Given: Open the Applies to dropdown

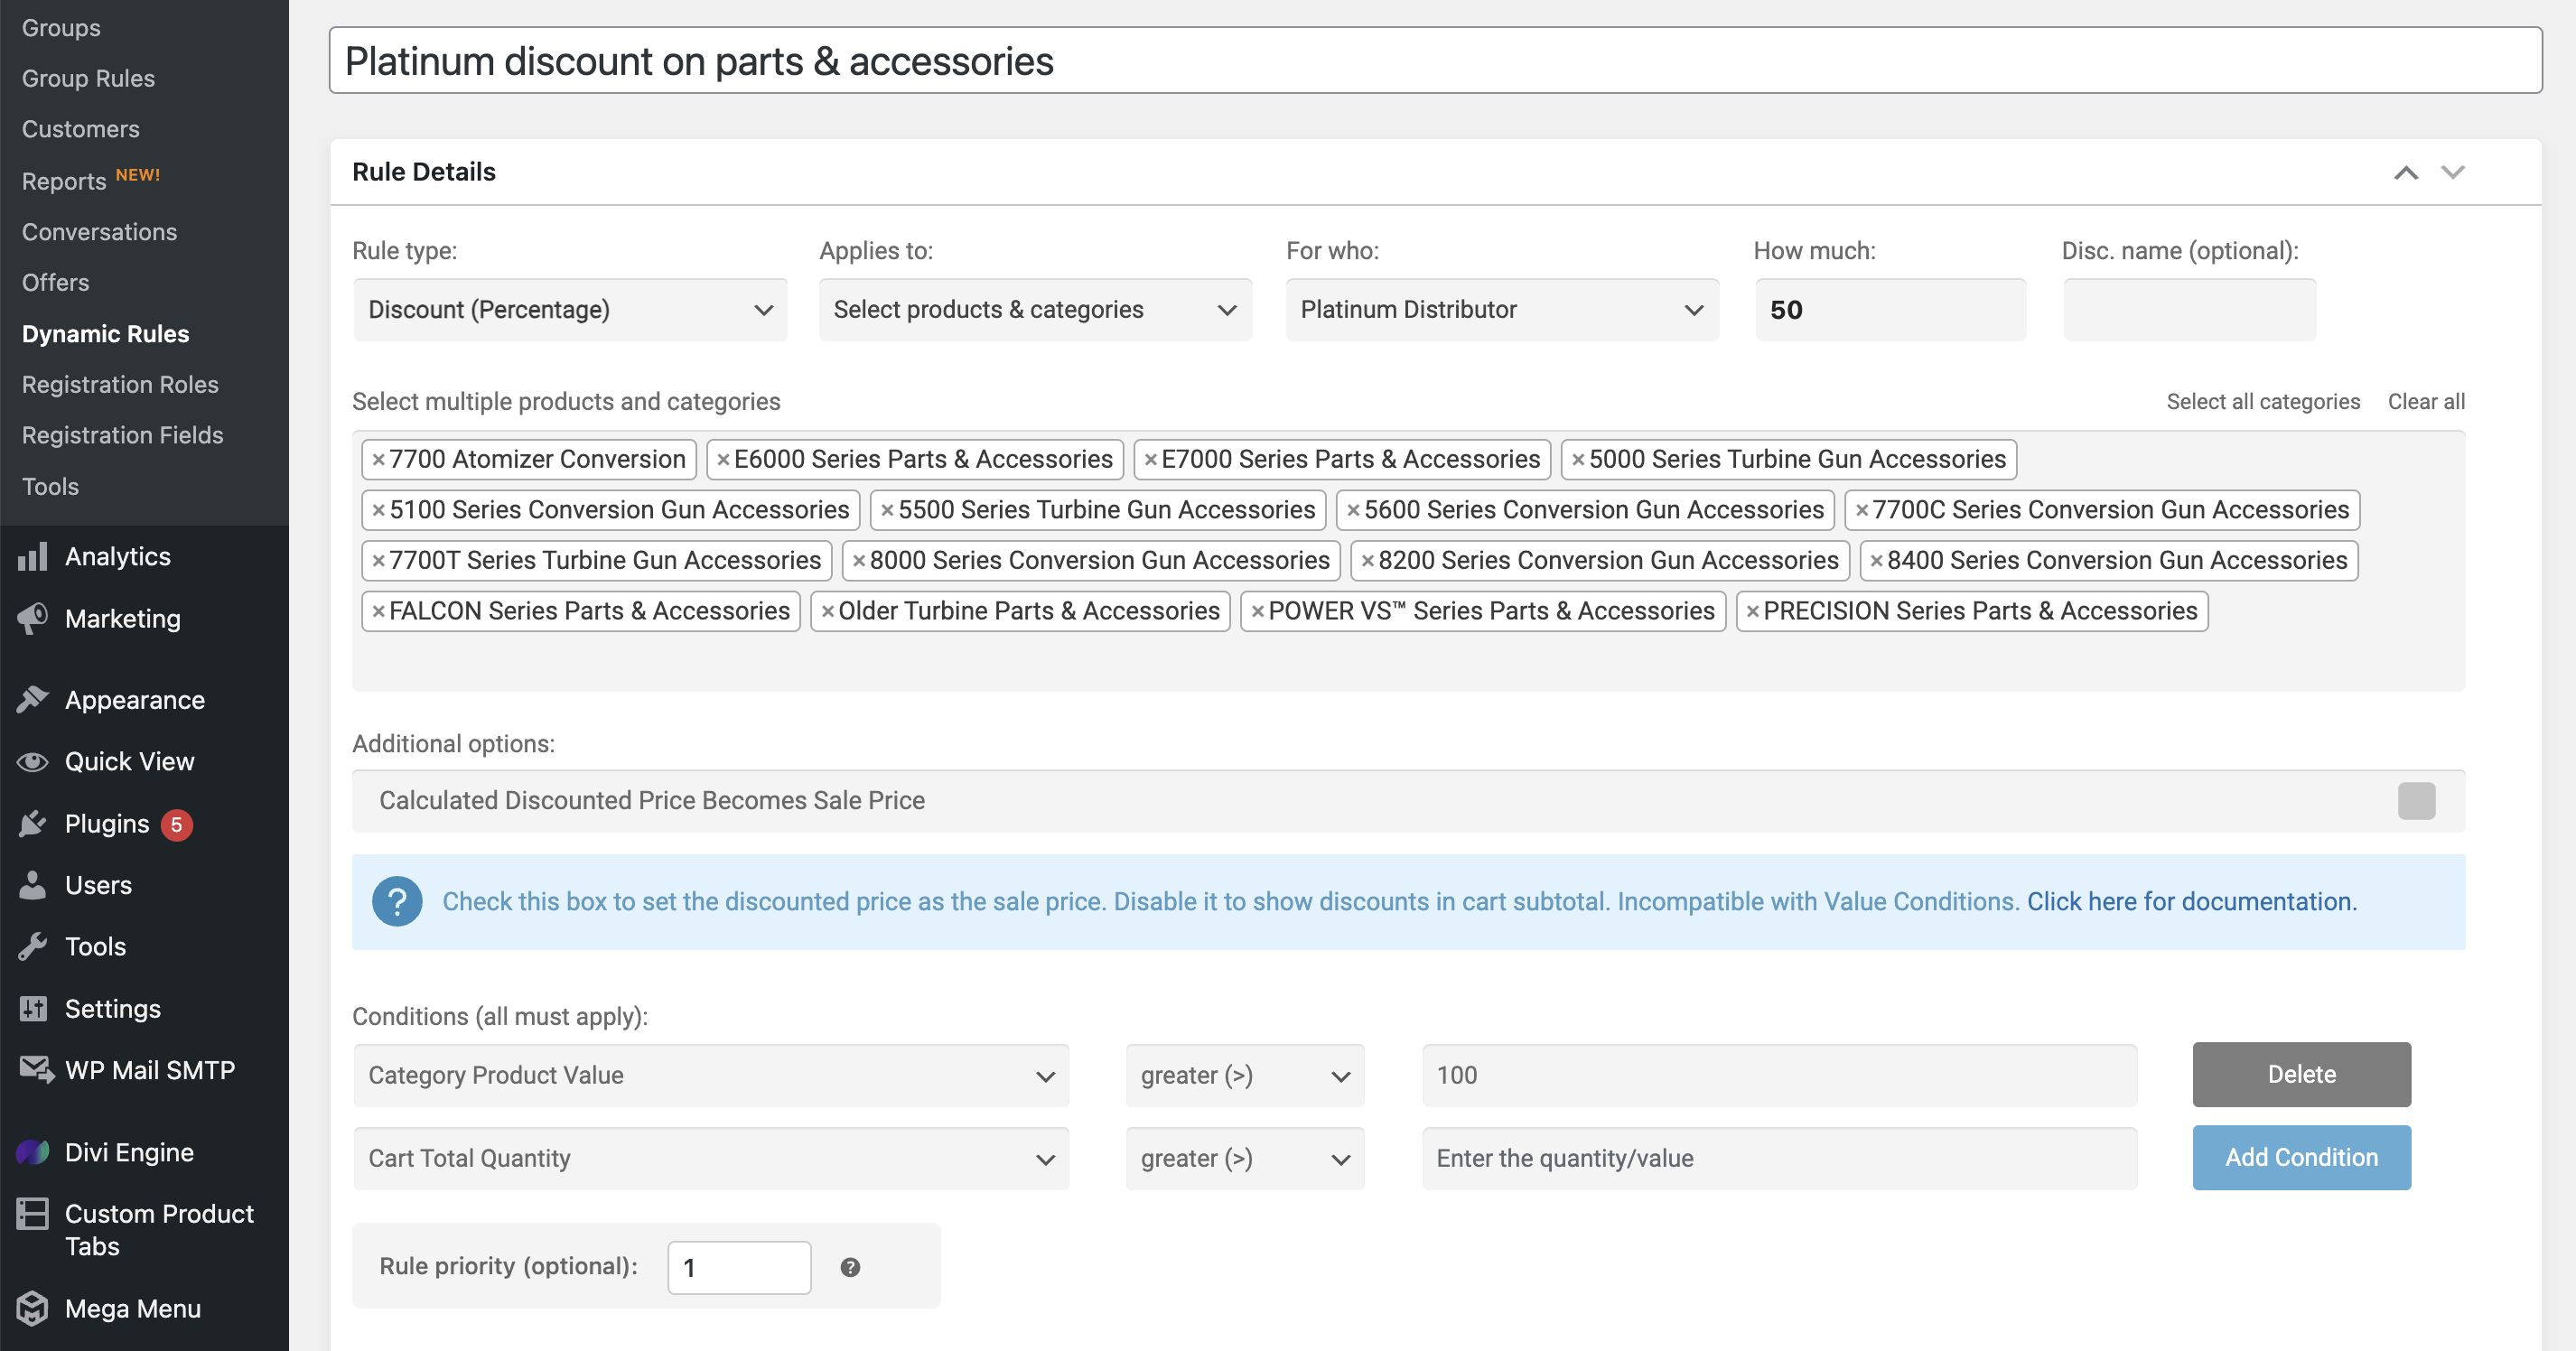Looking at the screenshot, I should tap(1035, 310).
